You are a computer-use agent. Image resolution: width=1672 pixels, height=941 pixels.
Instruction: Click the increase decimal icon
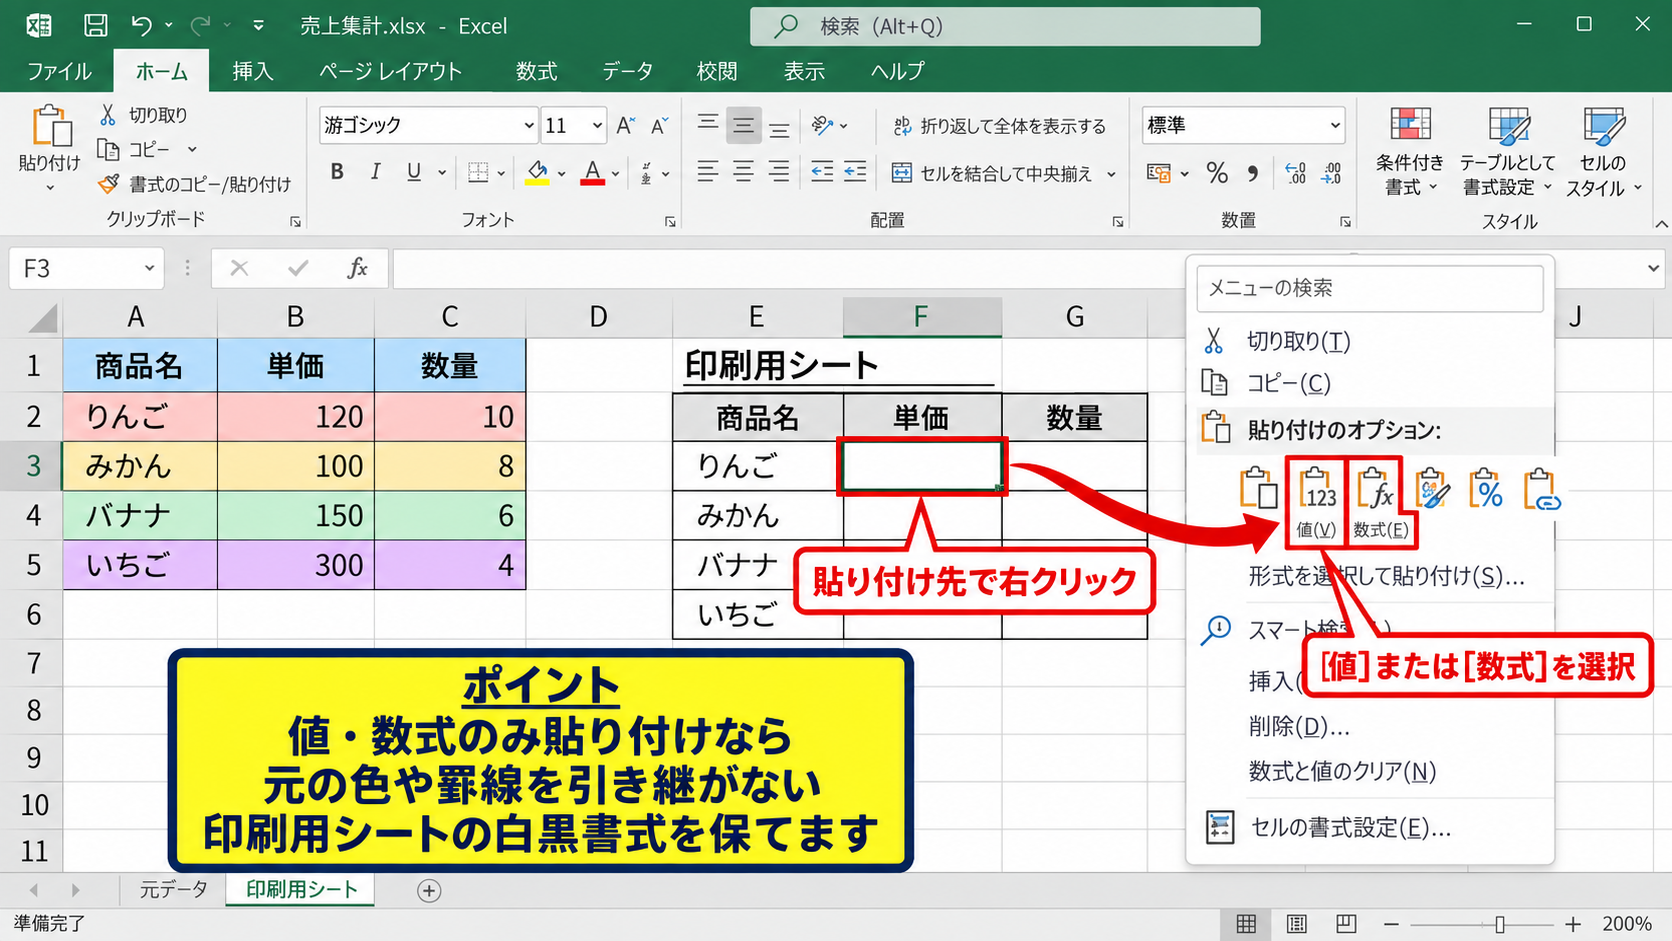click(1295, 173)
